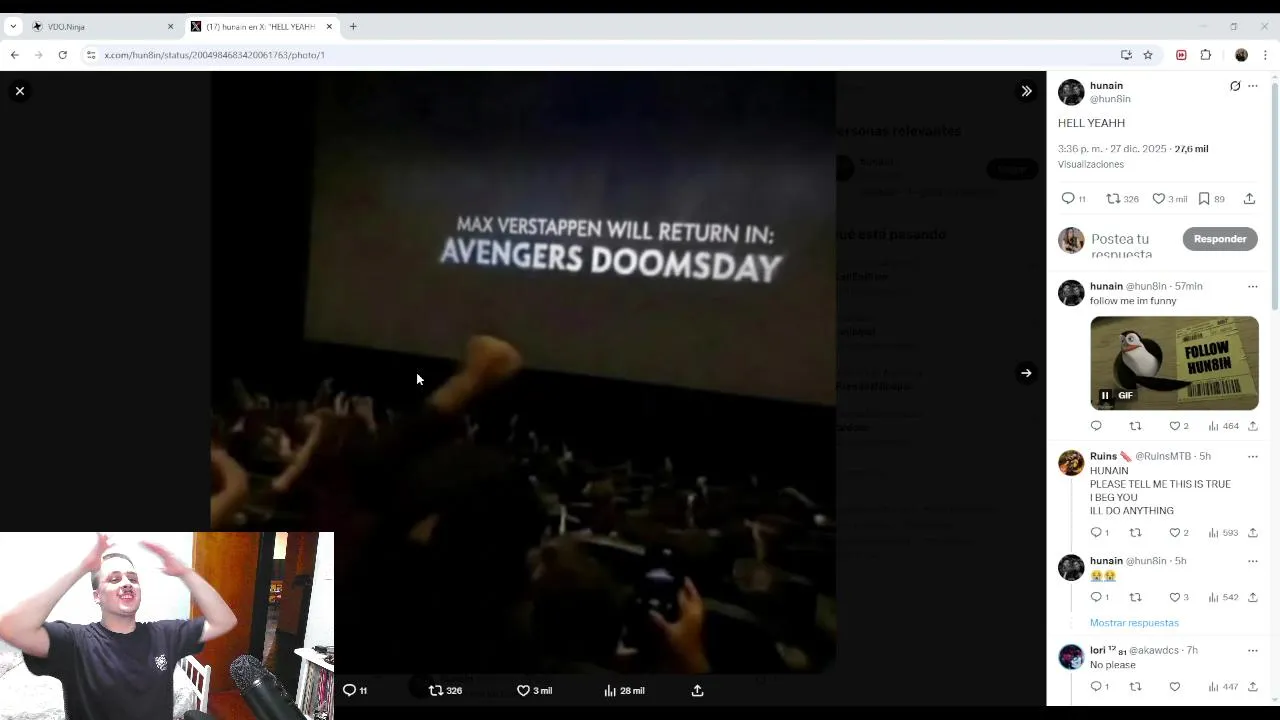The width and height of the screenshot is (1280, 720).
Task: Repost the main post showing 326 in sidebar
Action: coord(1122,199)
